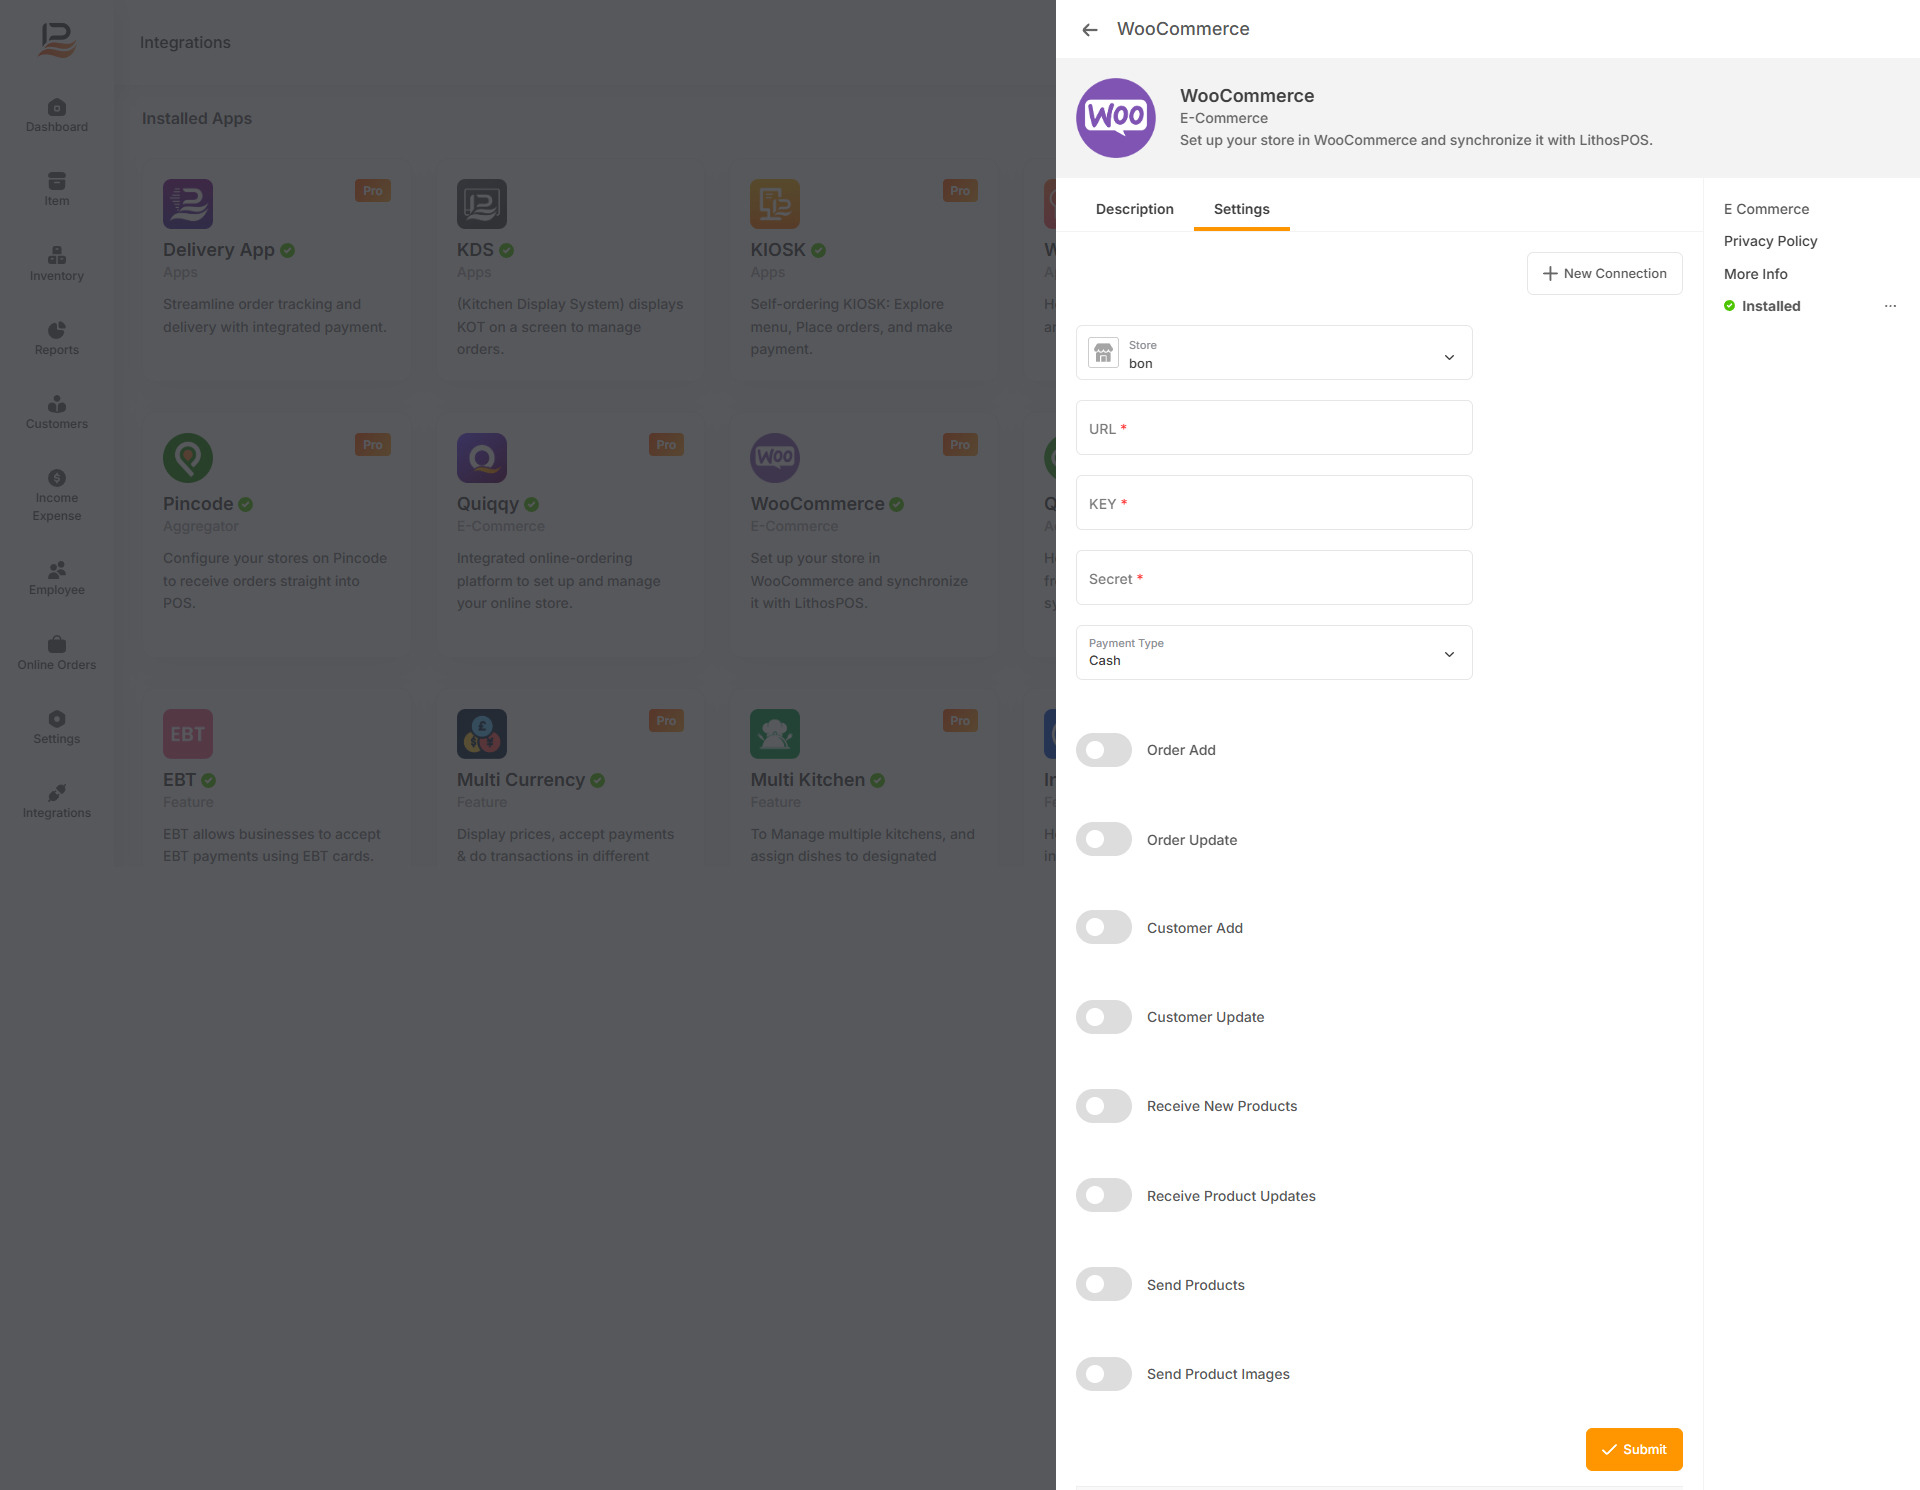
Task: Open Reports from the sidebar
Action: [57, 338]
